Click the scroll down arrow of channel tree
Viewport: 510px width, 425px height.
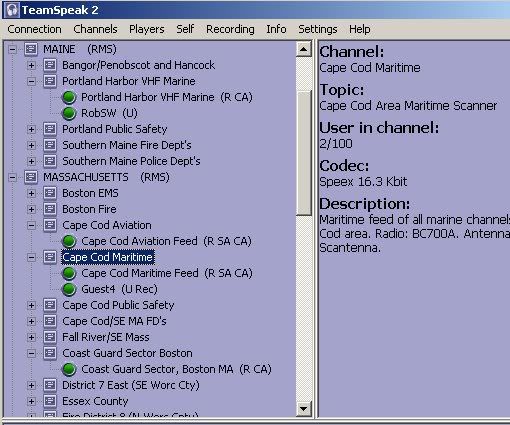tap(304, 409)
